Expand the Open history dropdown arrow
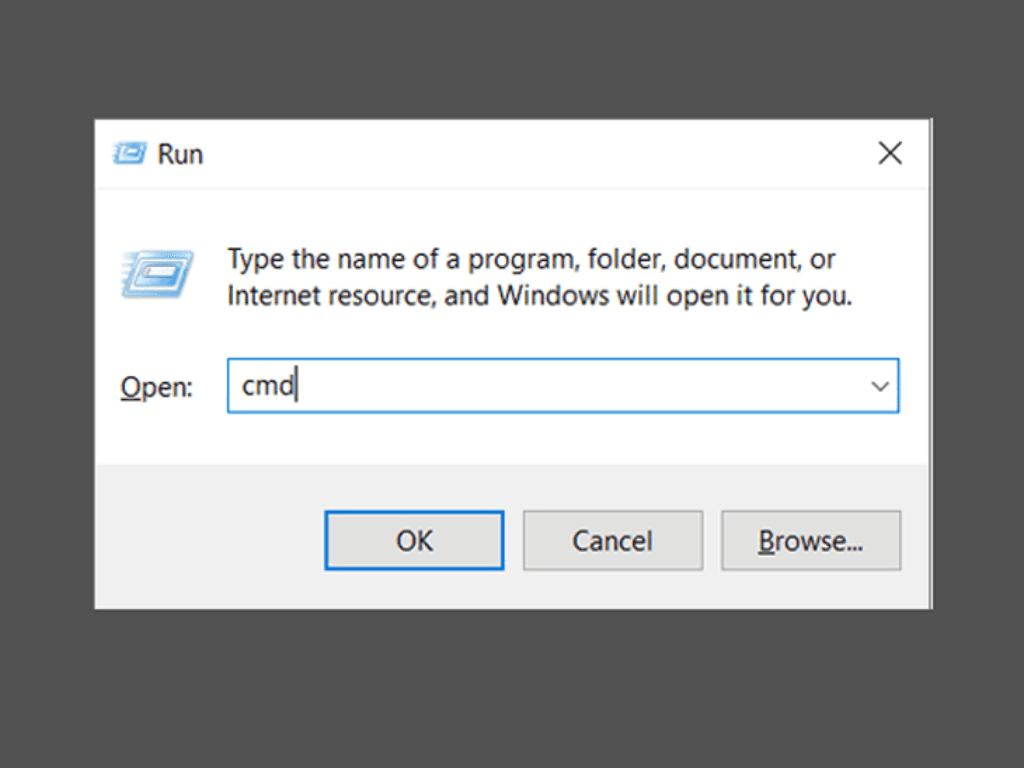This screenshot has height=768, width=1024. click(880, 386)
